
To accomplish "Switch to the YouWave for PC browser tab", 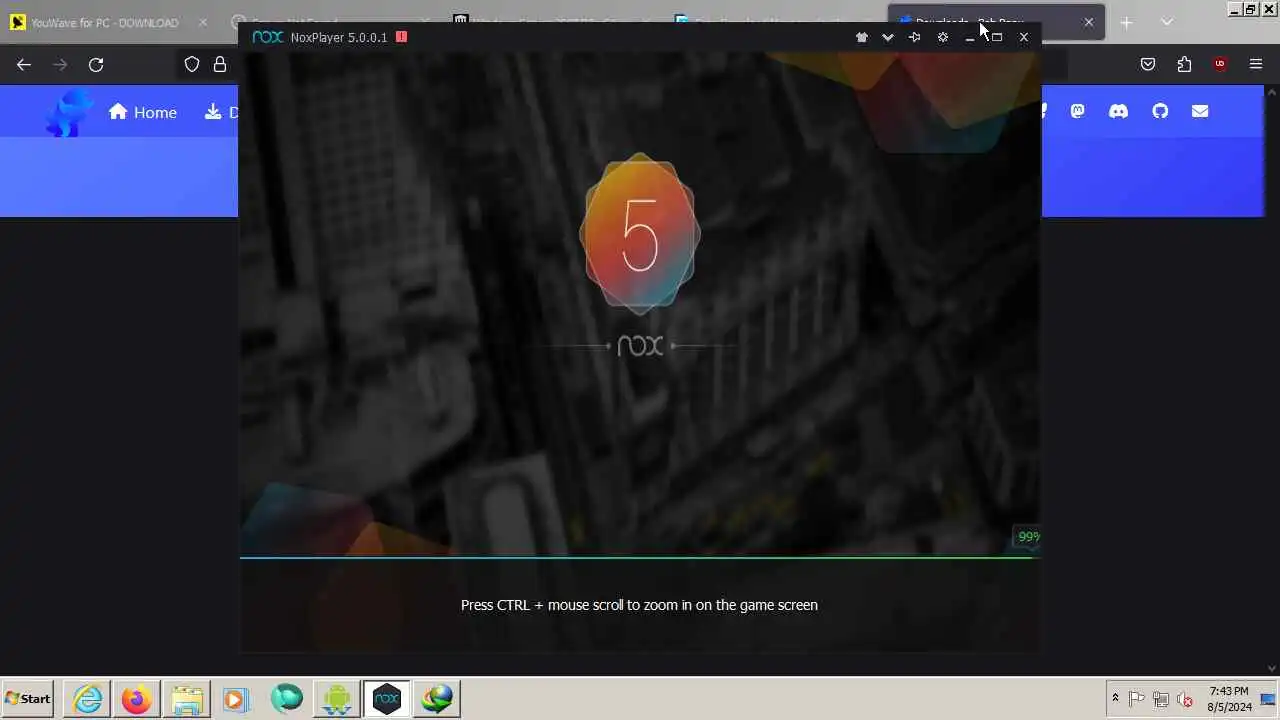I will [105, 22].
